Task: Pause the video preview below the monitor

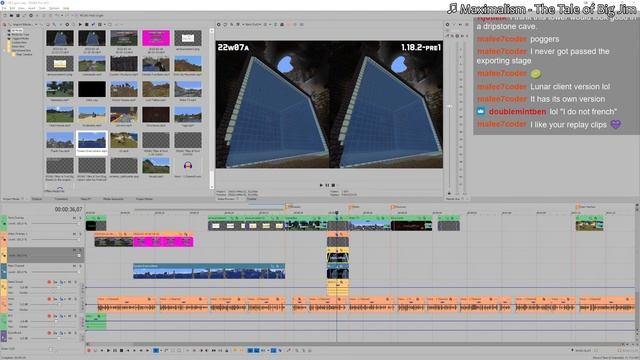Action: 327,185
